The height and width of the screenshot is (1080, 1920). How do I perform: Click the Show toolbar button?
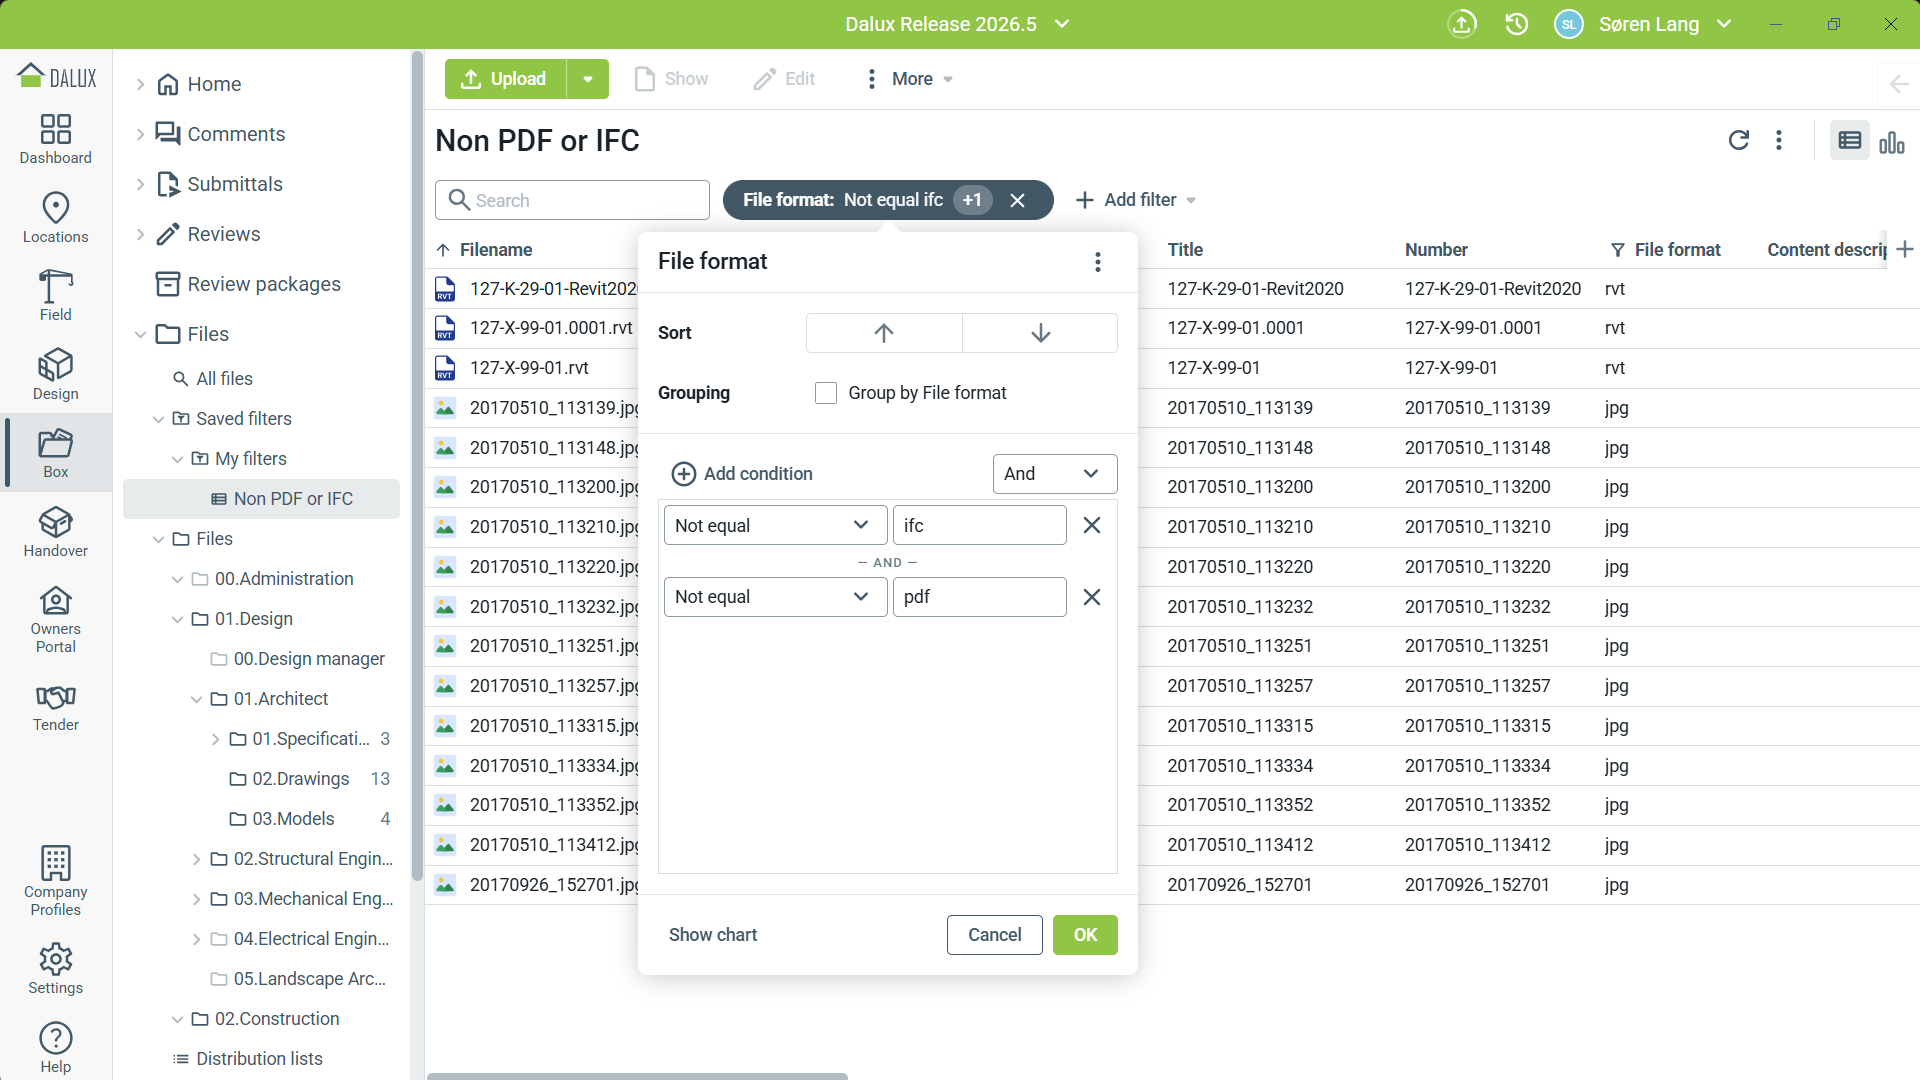pos(671,79)
